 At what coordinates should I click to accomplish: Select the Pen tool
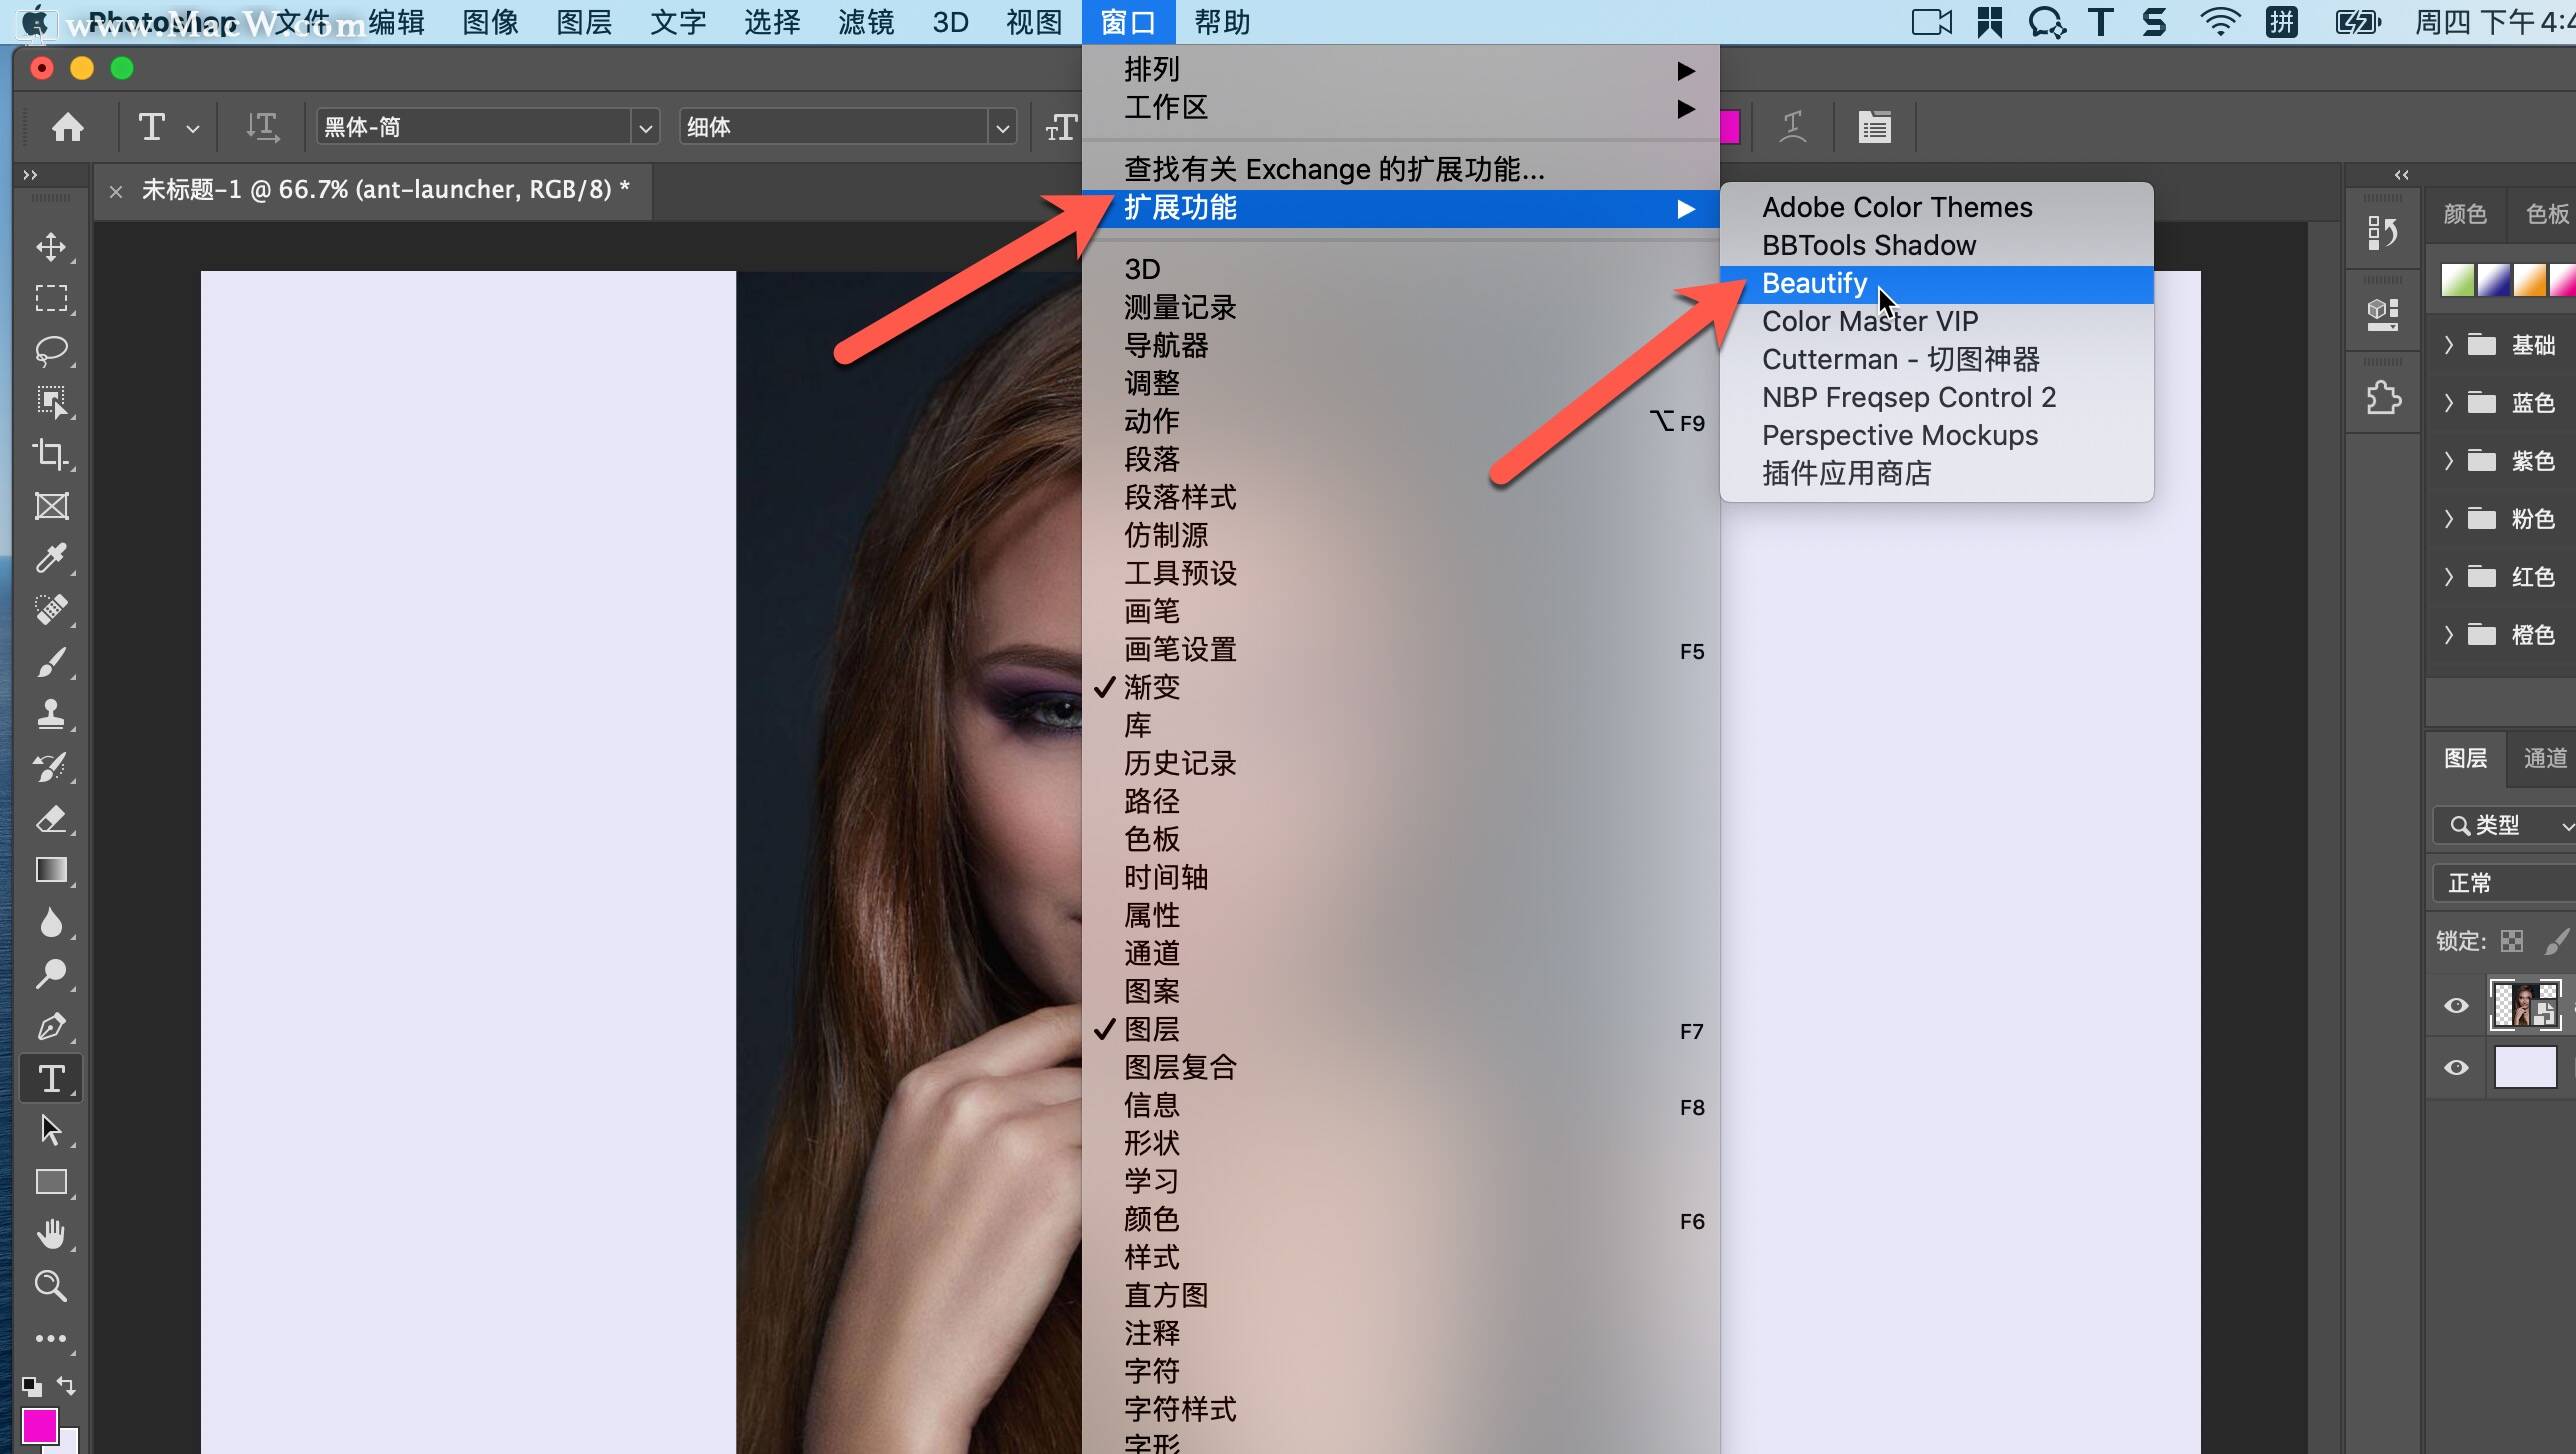tap(50, 1027)
